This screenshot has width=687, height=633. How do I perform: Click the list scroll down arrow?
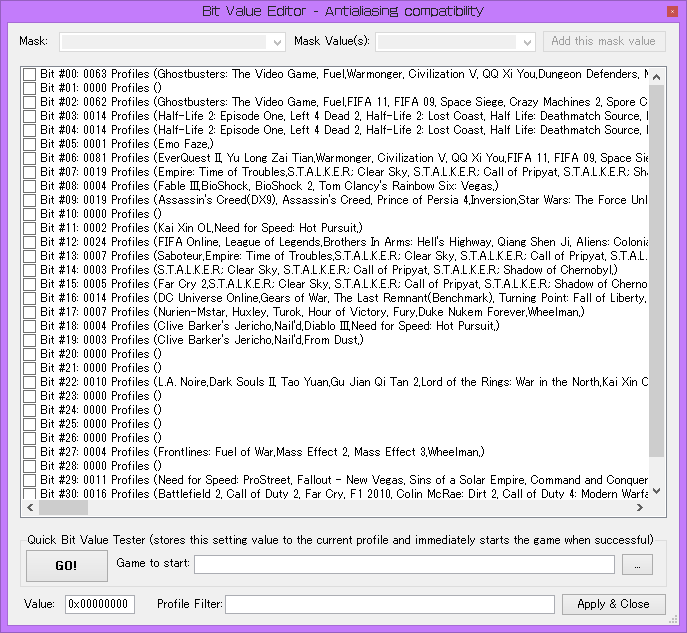pyautogui.click(x=656, y=491)
